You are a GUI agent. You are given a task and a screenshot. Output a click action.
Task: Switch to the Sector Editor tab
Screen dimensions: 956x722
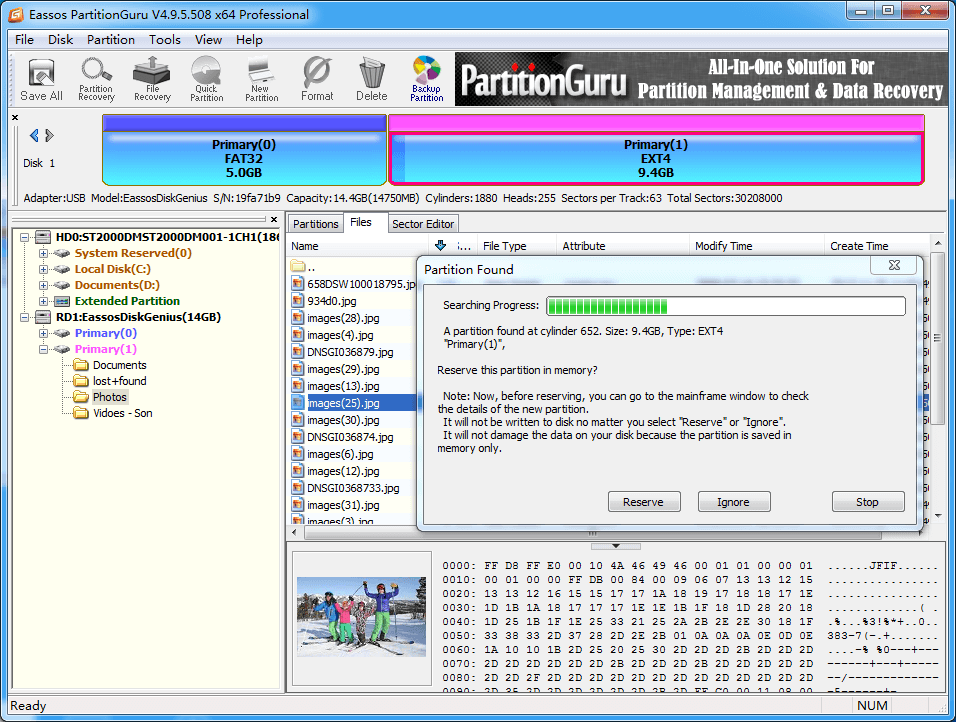(x=423, y=224)
